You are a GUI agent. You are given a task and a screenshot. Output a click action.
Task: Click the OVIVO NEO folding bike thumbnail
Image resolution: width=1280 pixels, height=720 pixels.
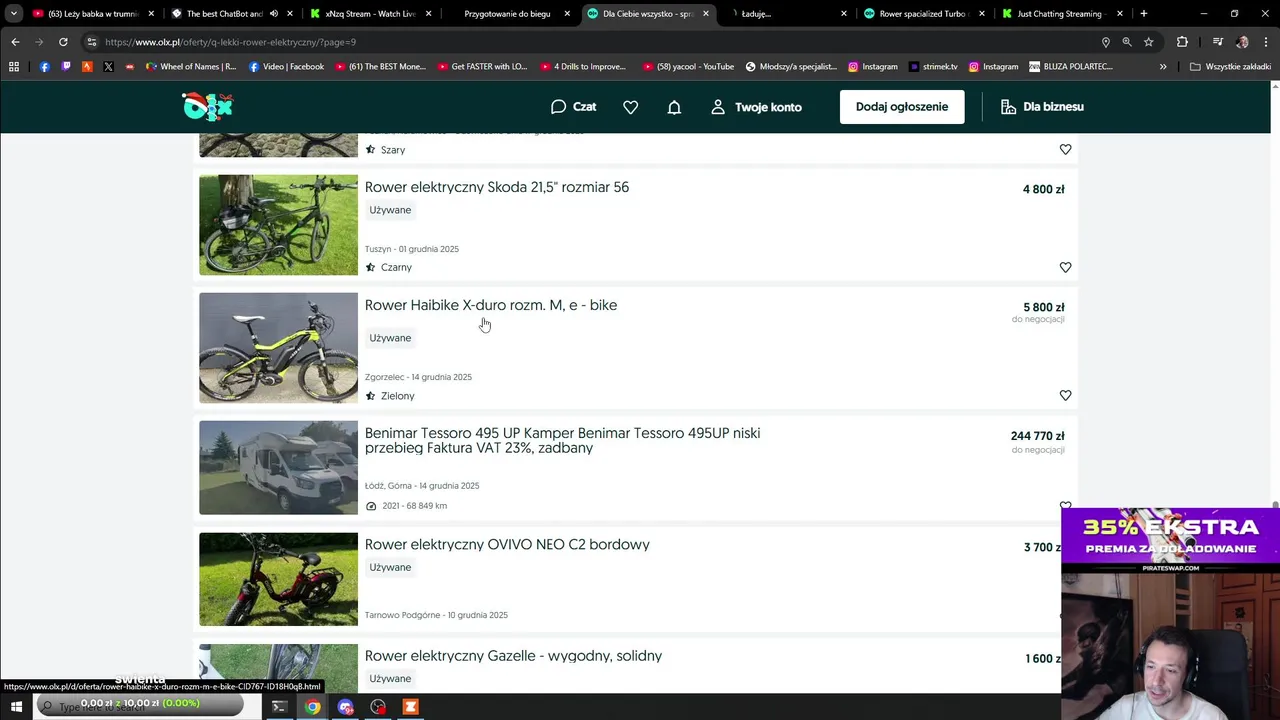pyautogui.click(x=278, y=579)
